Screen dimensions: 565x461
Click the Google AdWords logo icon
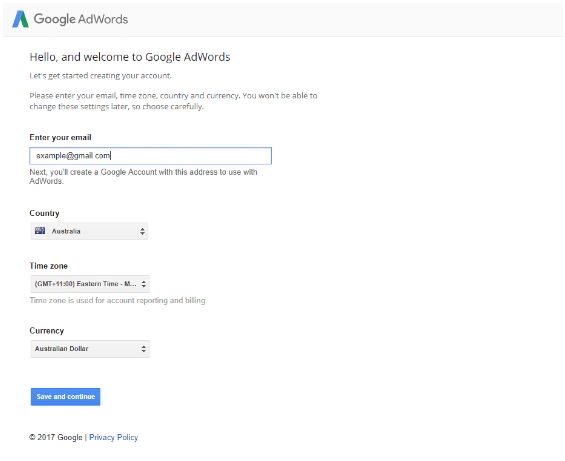pos(21,19)
